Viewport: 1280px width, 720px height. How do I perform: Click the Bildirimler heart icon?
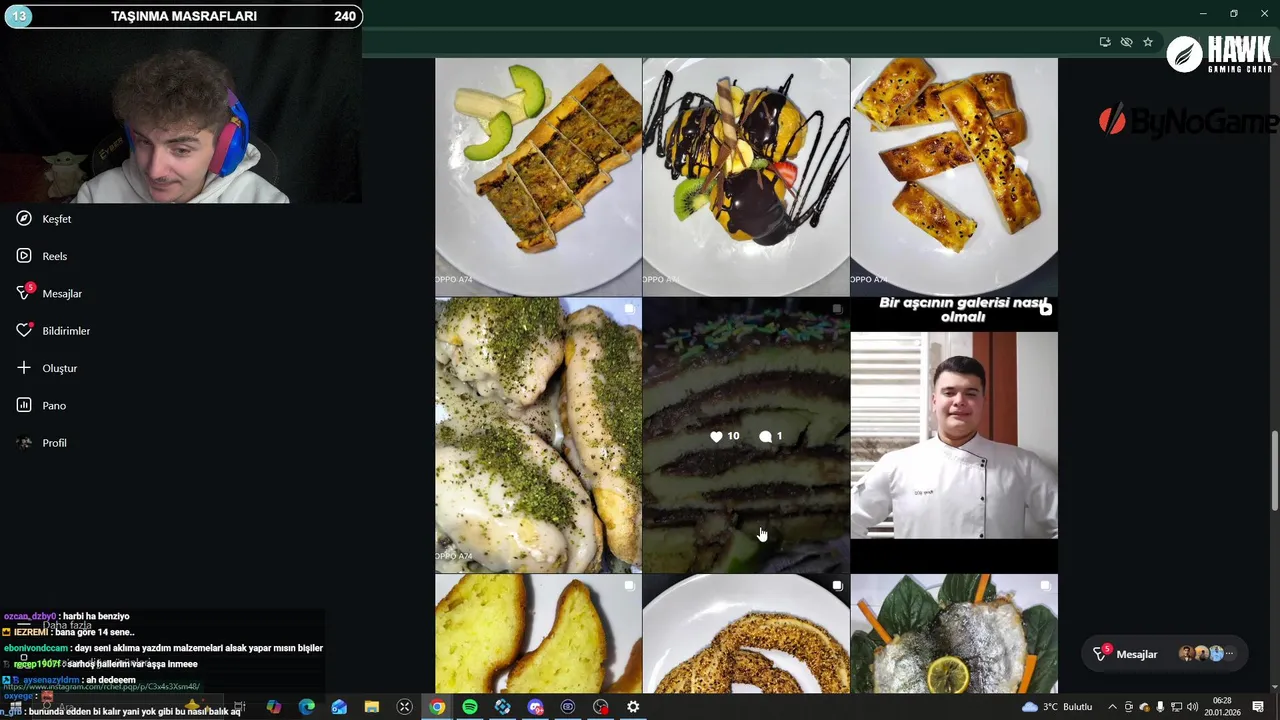coord(24,331)
